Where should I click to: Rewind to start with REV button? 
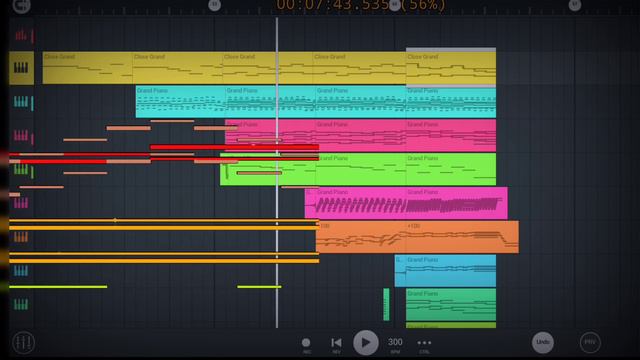pyautogui.click(x=336, y=345)
